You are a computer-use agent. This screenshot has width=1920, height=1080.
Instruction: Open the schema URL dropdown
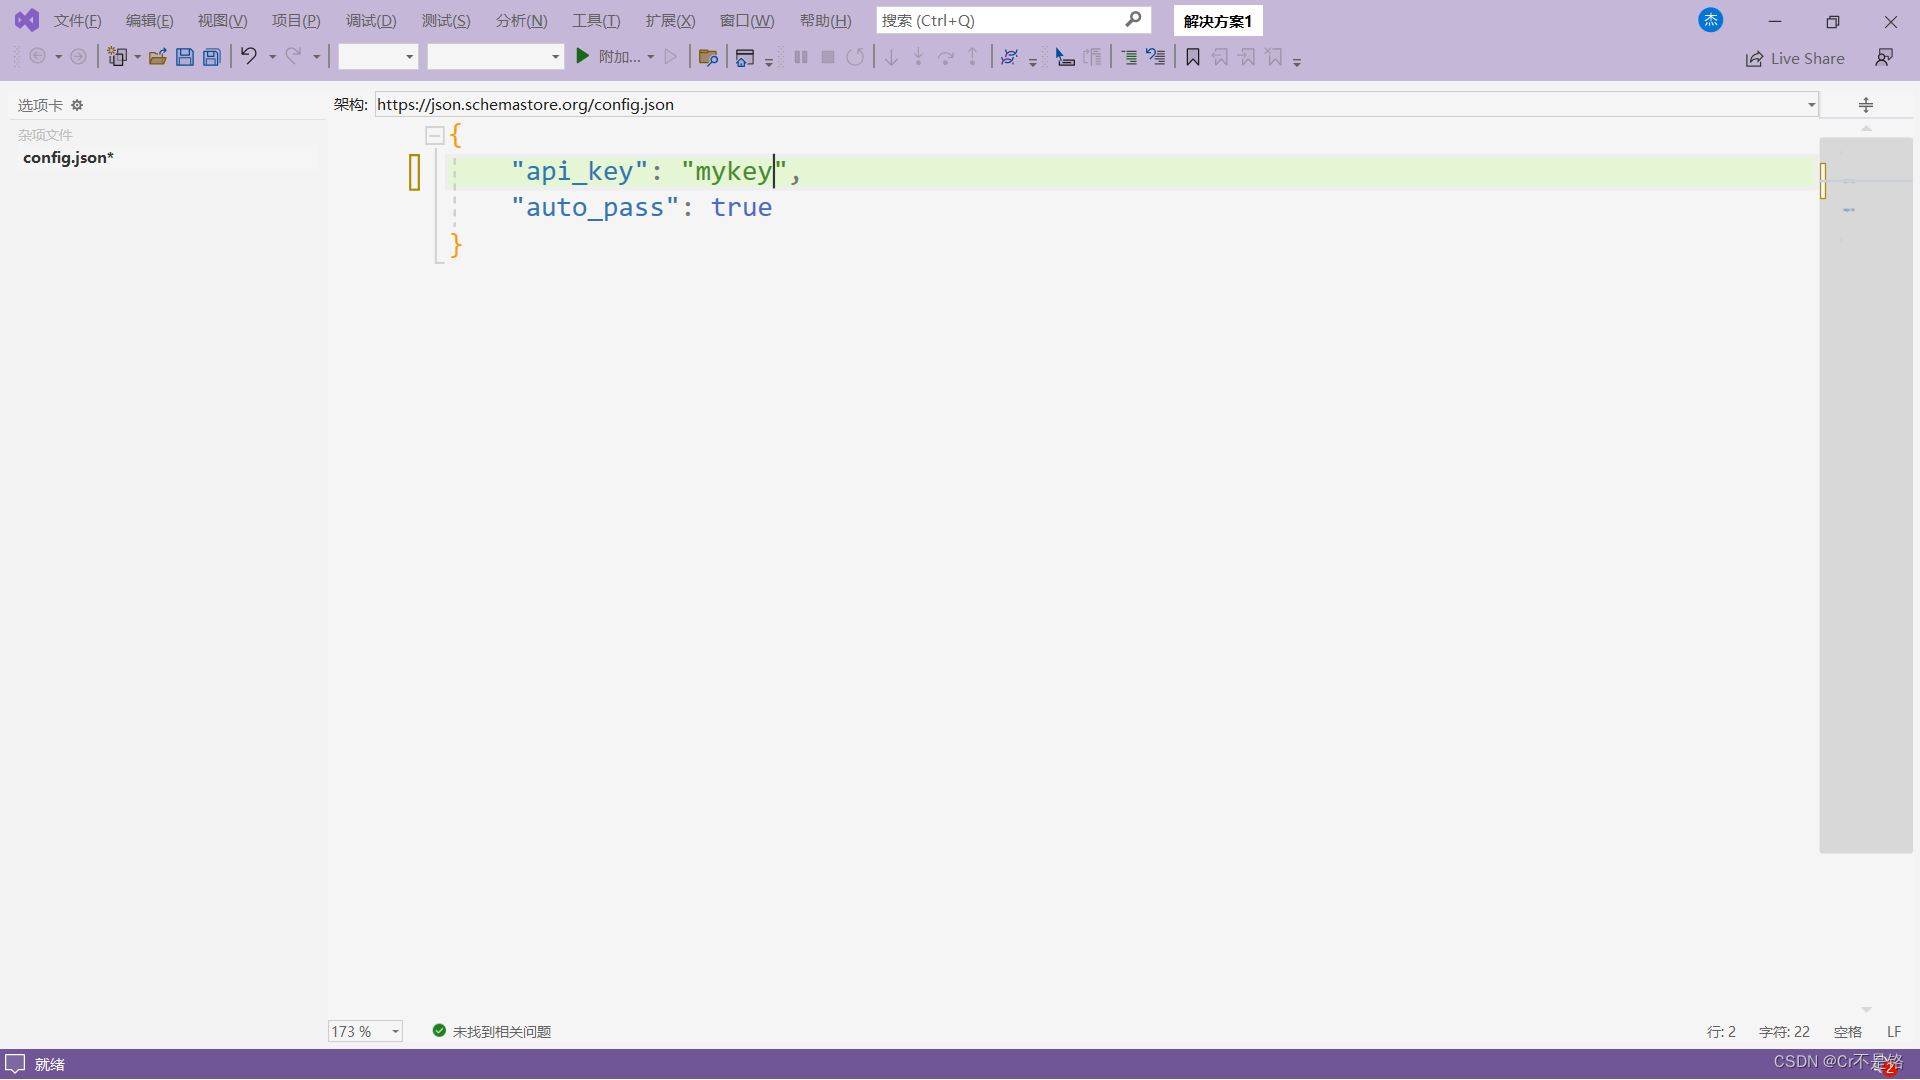[1811, 104]
